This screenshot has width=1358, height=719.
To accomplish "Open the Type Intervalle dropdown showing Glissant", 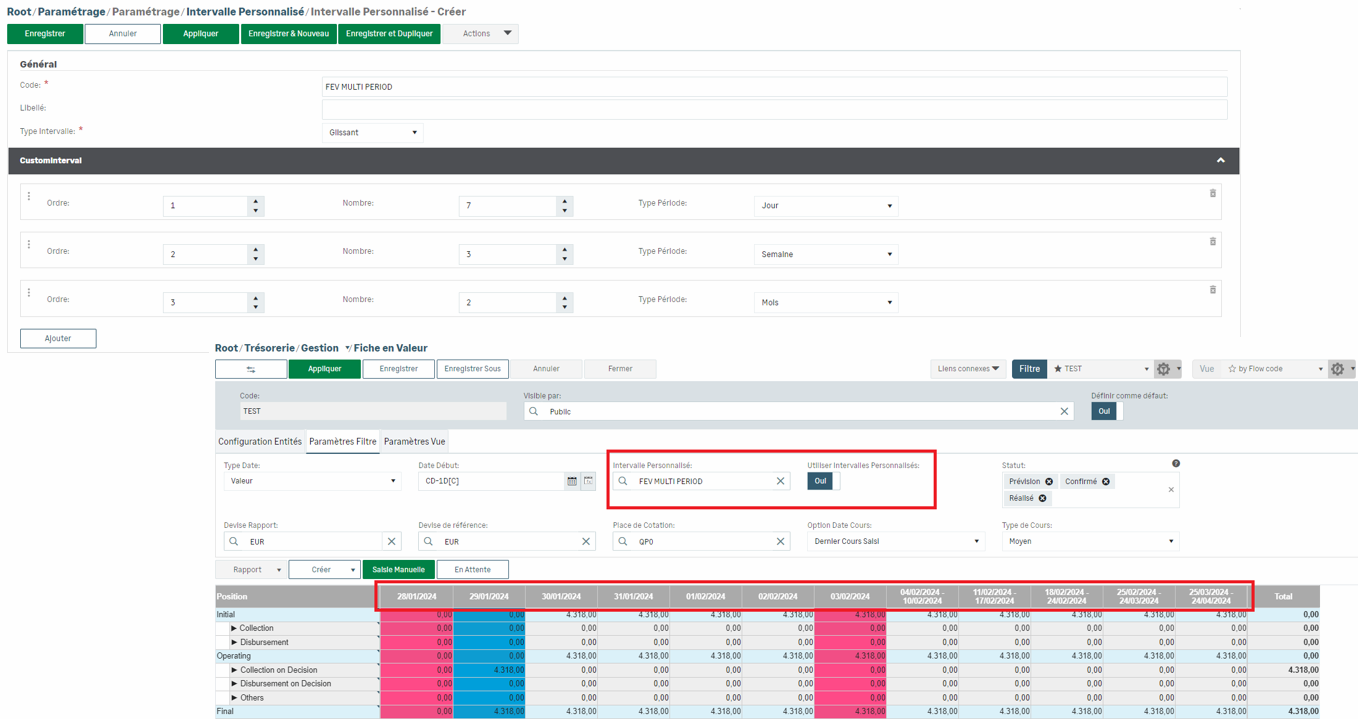I will click(372, 132).
